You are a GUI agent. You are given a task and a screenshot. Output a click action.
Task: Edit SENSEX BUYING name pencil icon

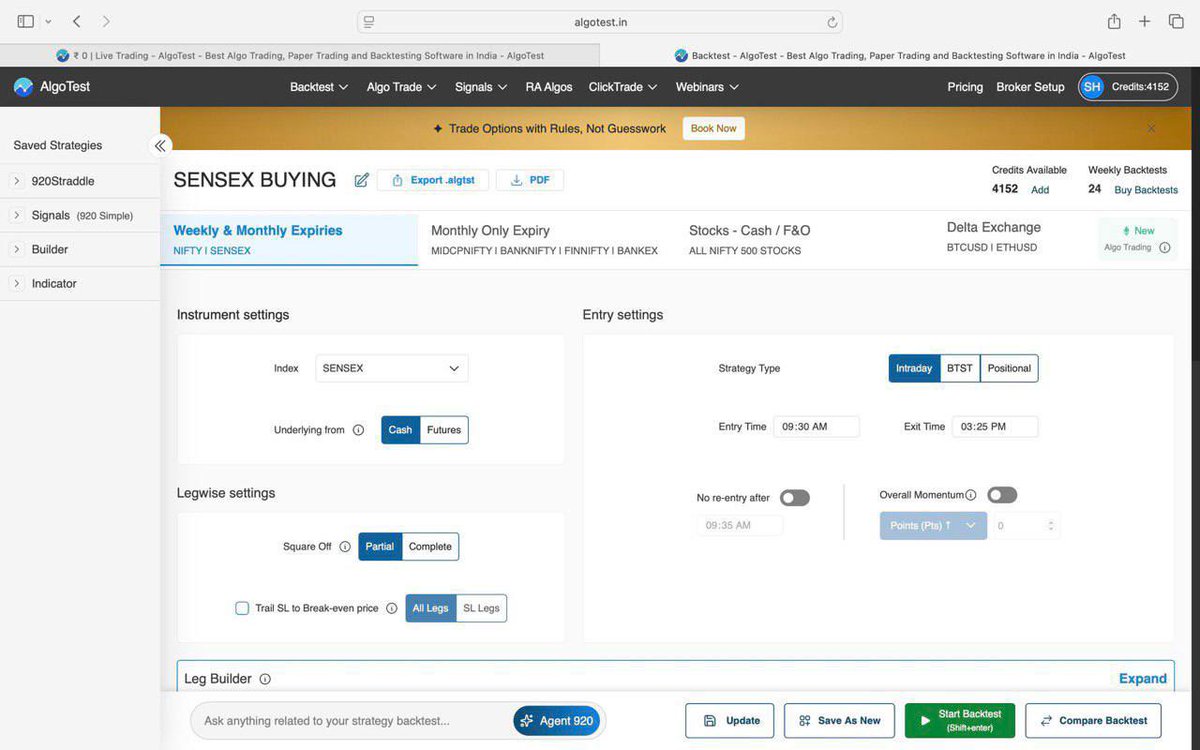point(362,180)
